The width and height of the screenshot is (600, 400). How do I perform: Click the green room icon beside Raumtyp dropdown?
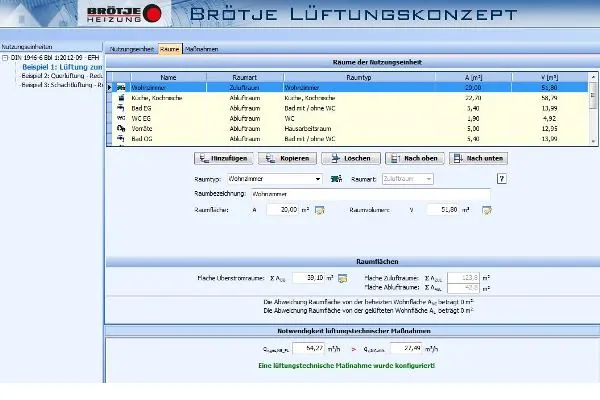point(336,179)
